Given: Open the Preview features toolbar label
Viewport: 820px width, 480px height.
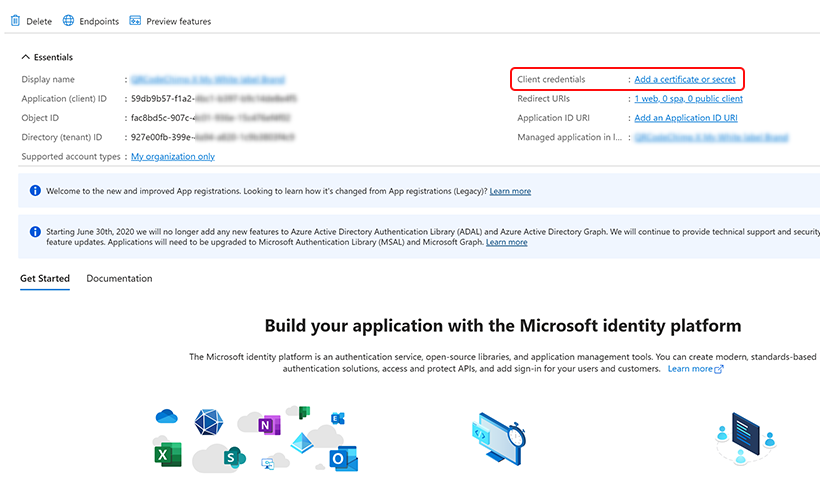Looking at the screenshot, I should (179, 21).
